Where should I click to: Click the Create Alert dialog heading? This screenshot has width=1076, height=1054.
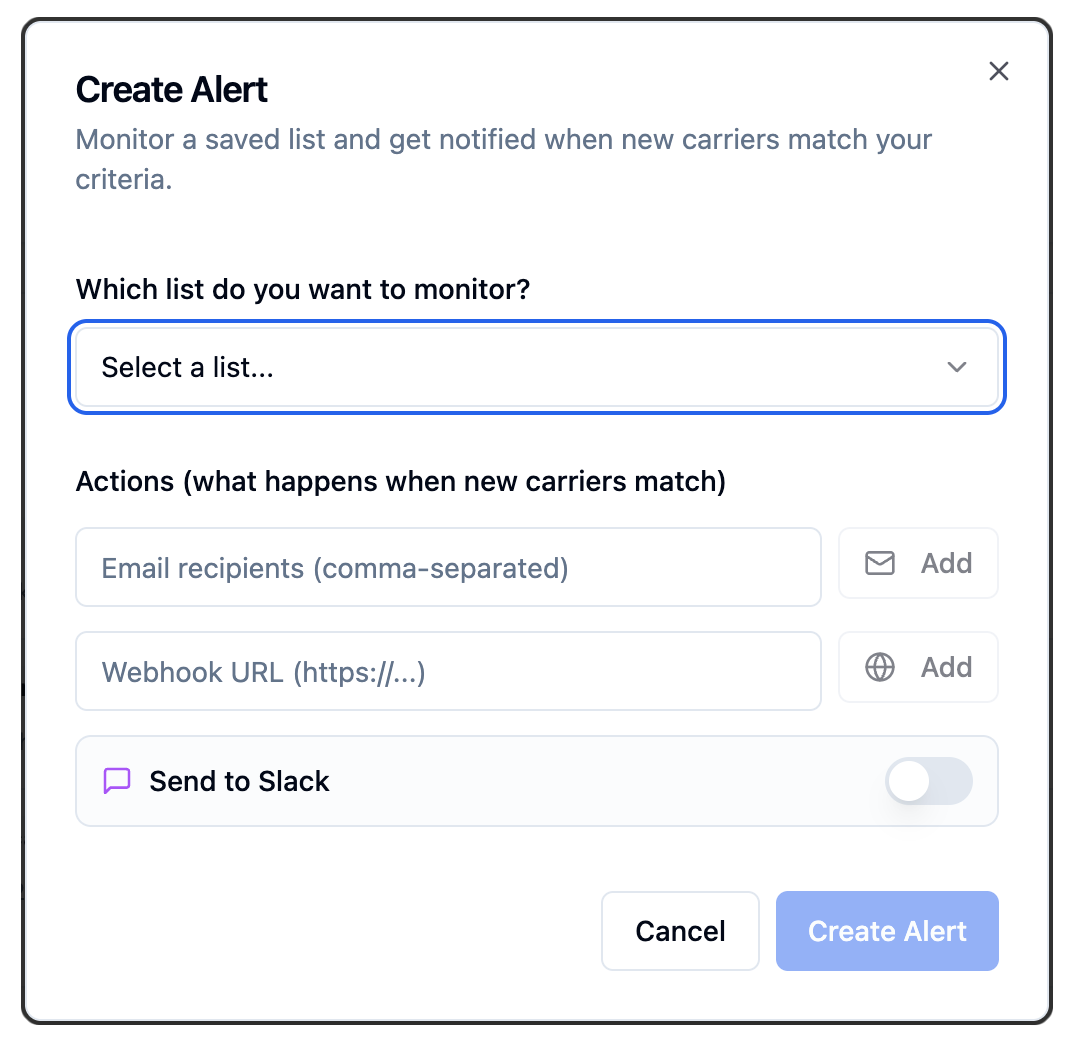pyautogui.click(x=172, y=90)
